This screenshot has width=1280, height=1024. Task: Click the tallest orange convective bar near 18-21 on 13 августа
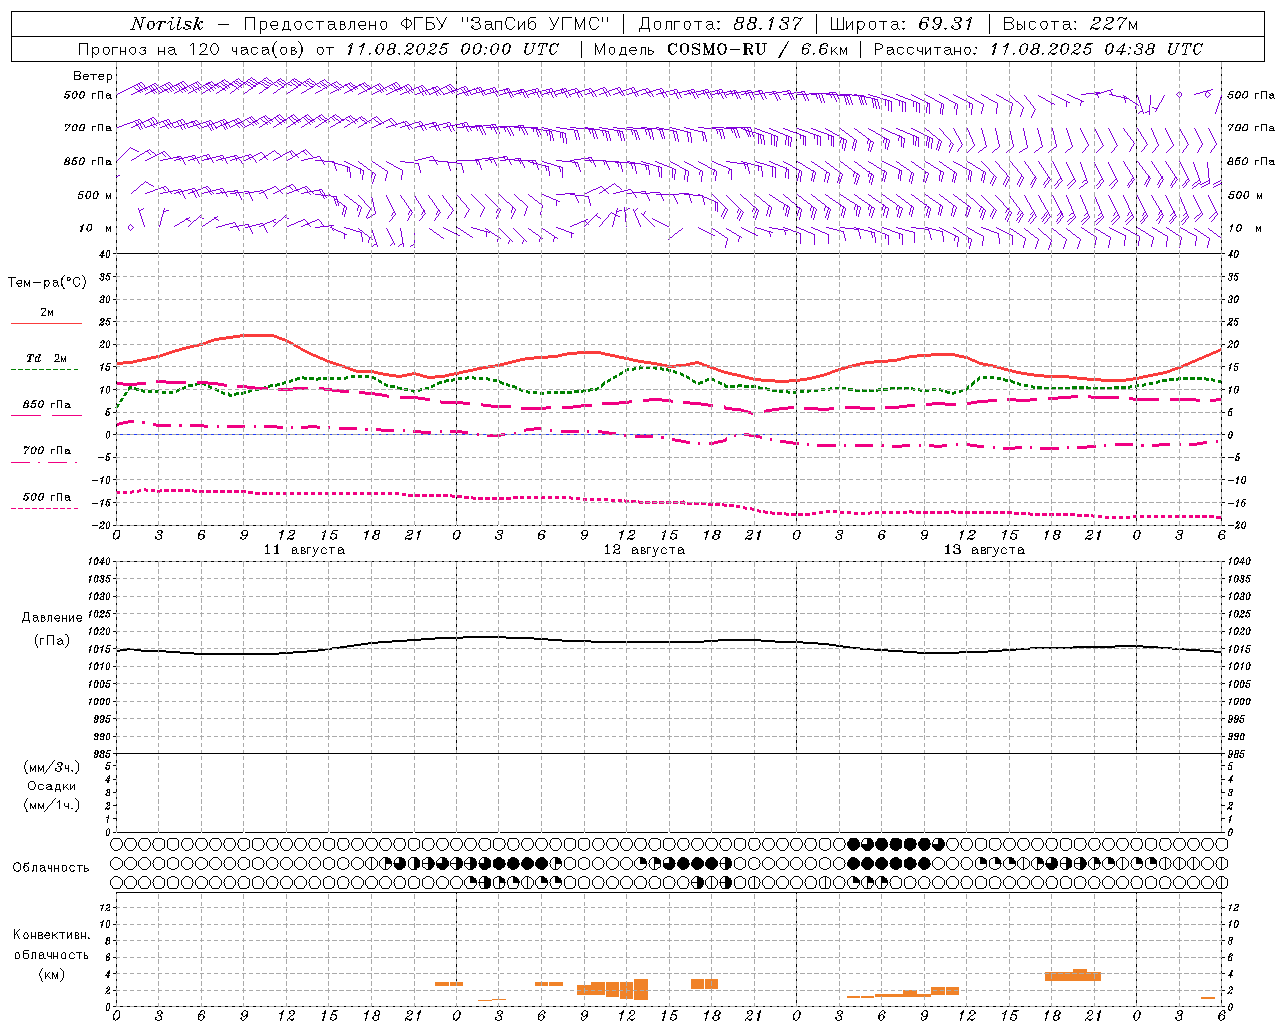coord(1080,975)
